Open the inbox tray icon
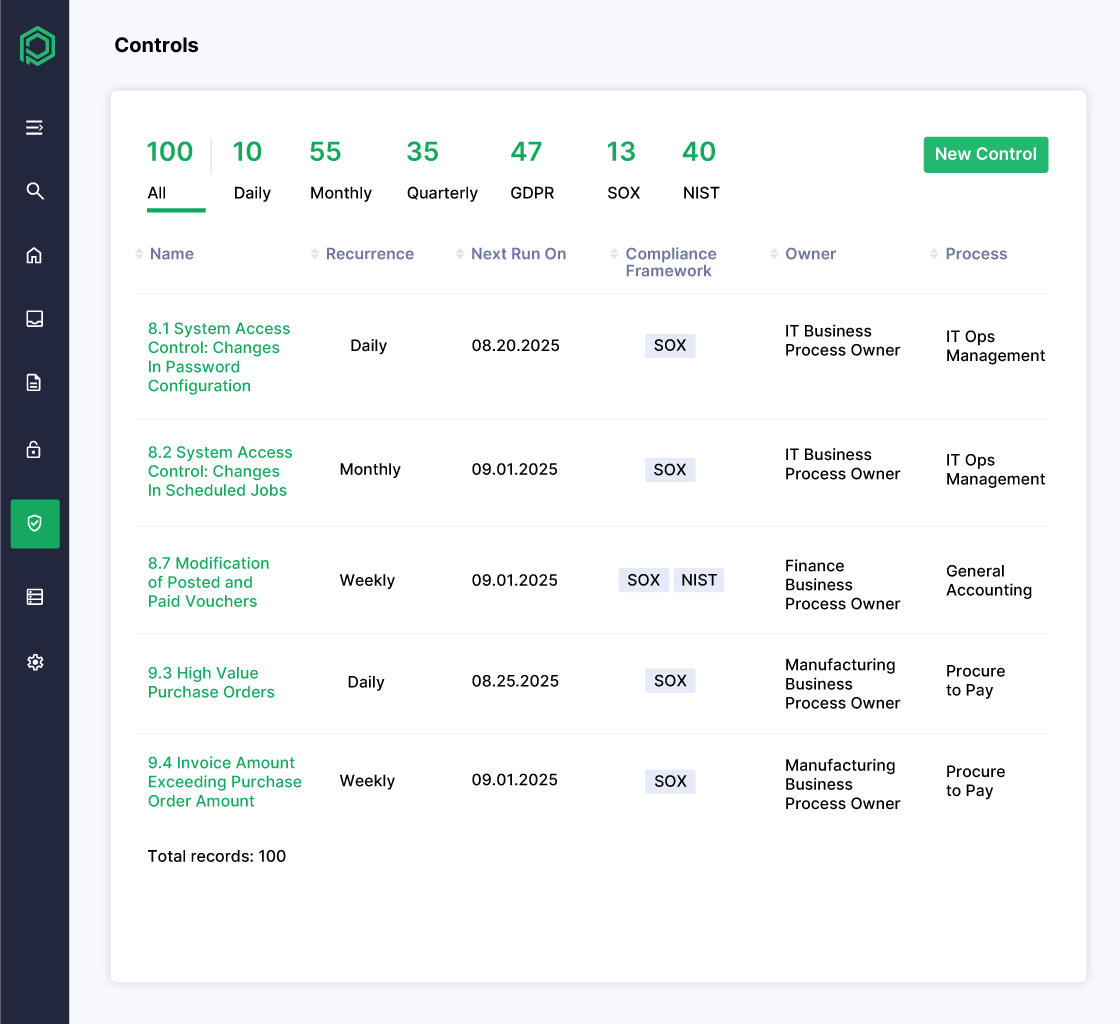 tap(35, 318)
